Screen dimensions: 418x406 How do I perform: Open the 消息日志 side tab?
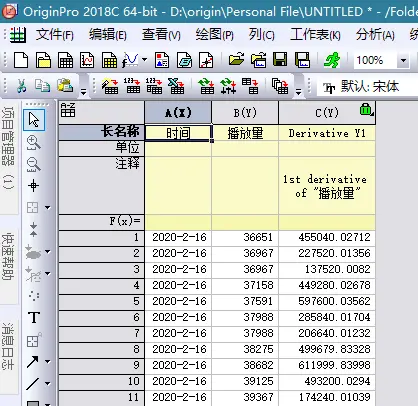click(8, 347)
